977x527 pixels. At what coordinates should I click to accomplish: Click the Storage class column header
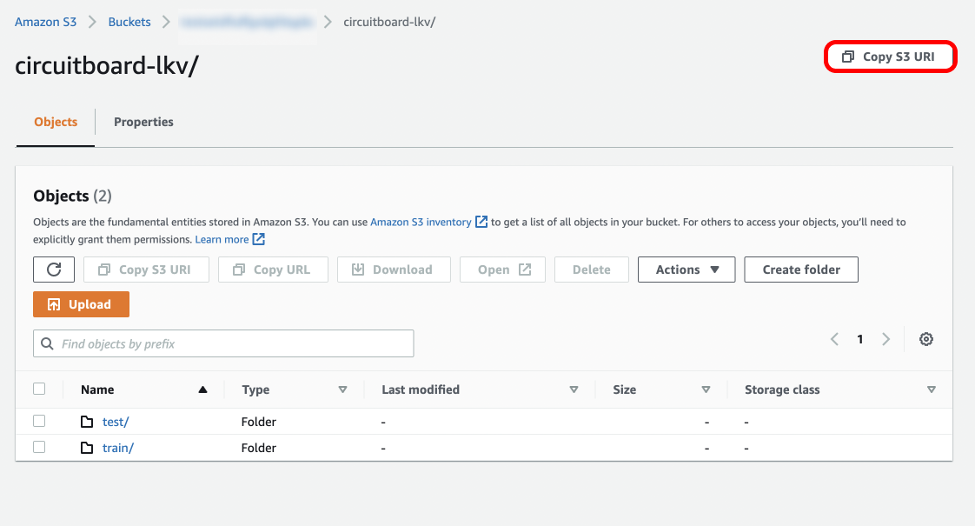tap(782, 390)
